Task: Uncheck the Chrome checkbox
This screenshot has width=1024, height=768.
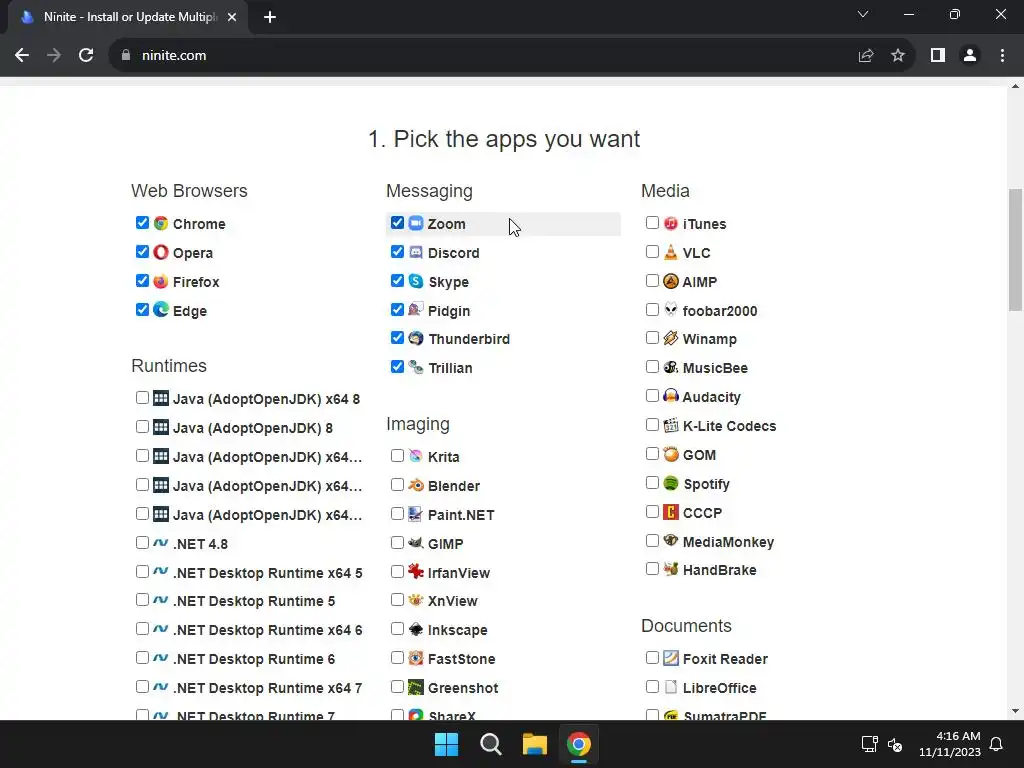Action: tap(142, 223)
